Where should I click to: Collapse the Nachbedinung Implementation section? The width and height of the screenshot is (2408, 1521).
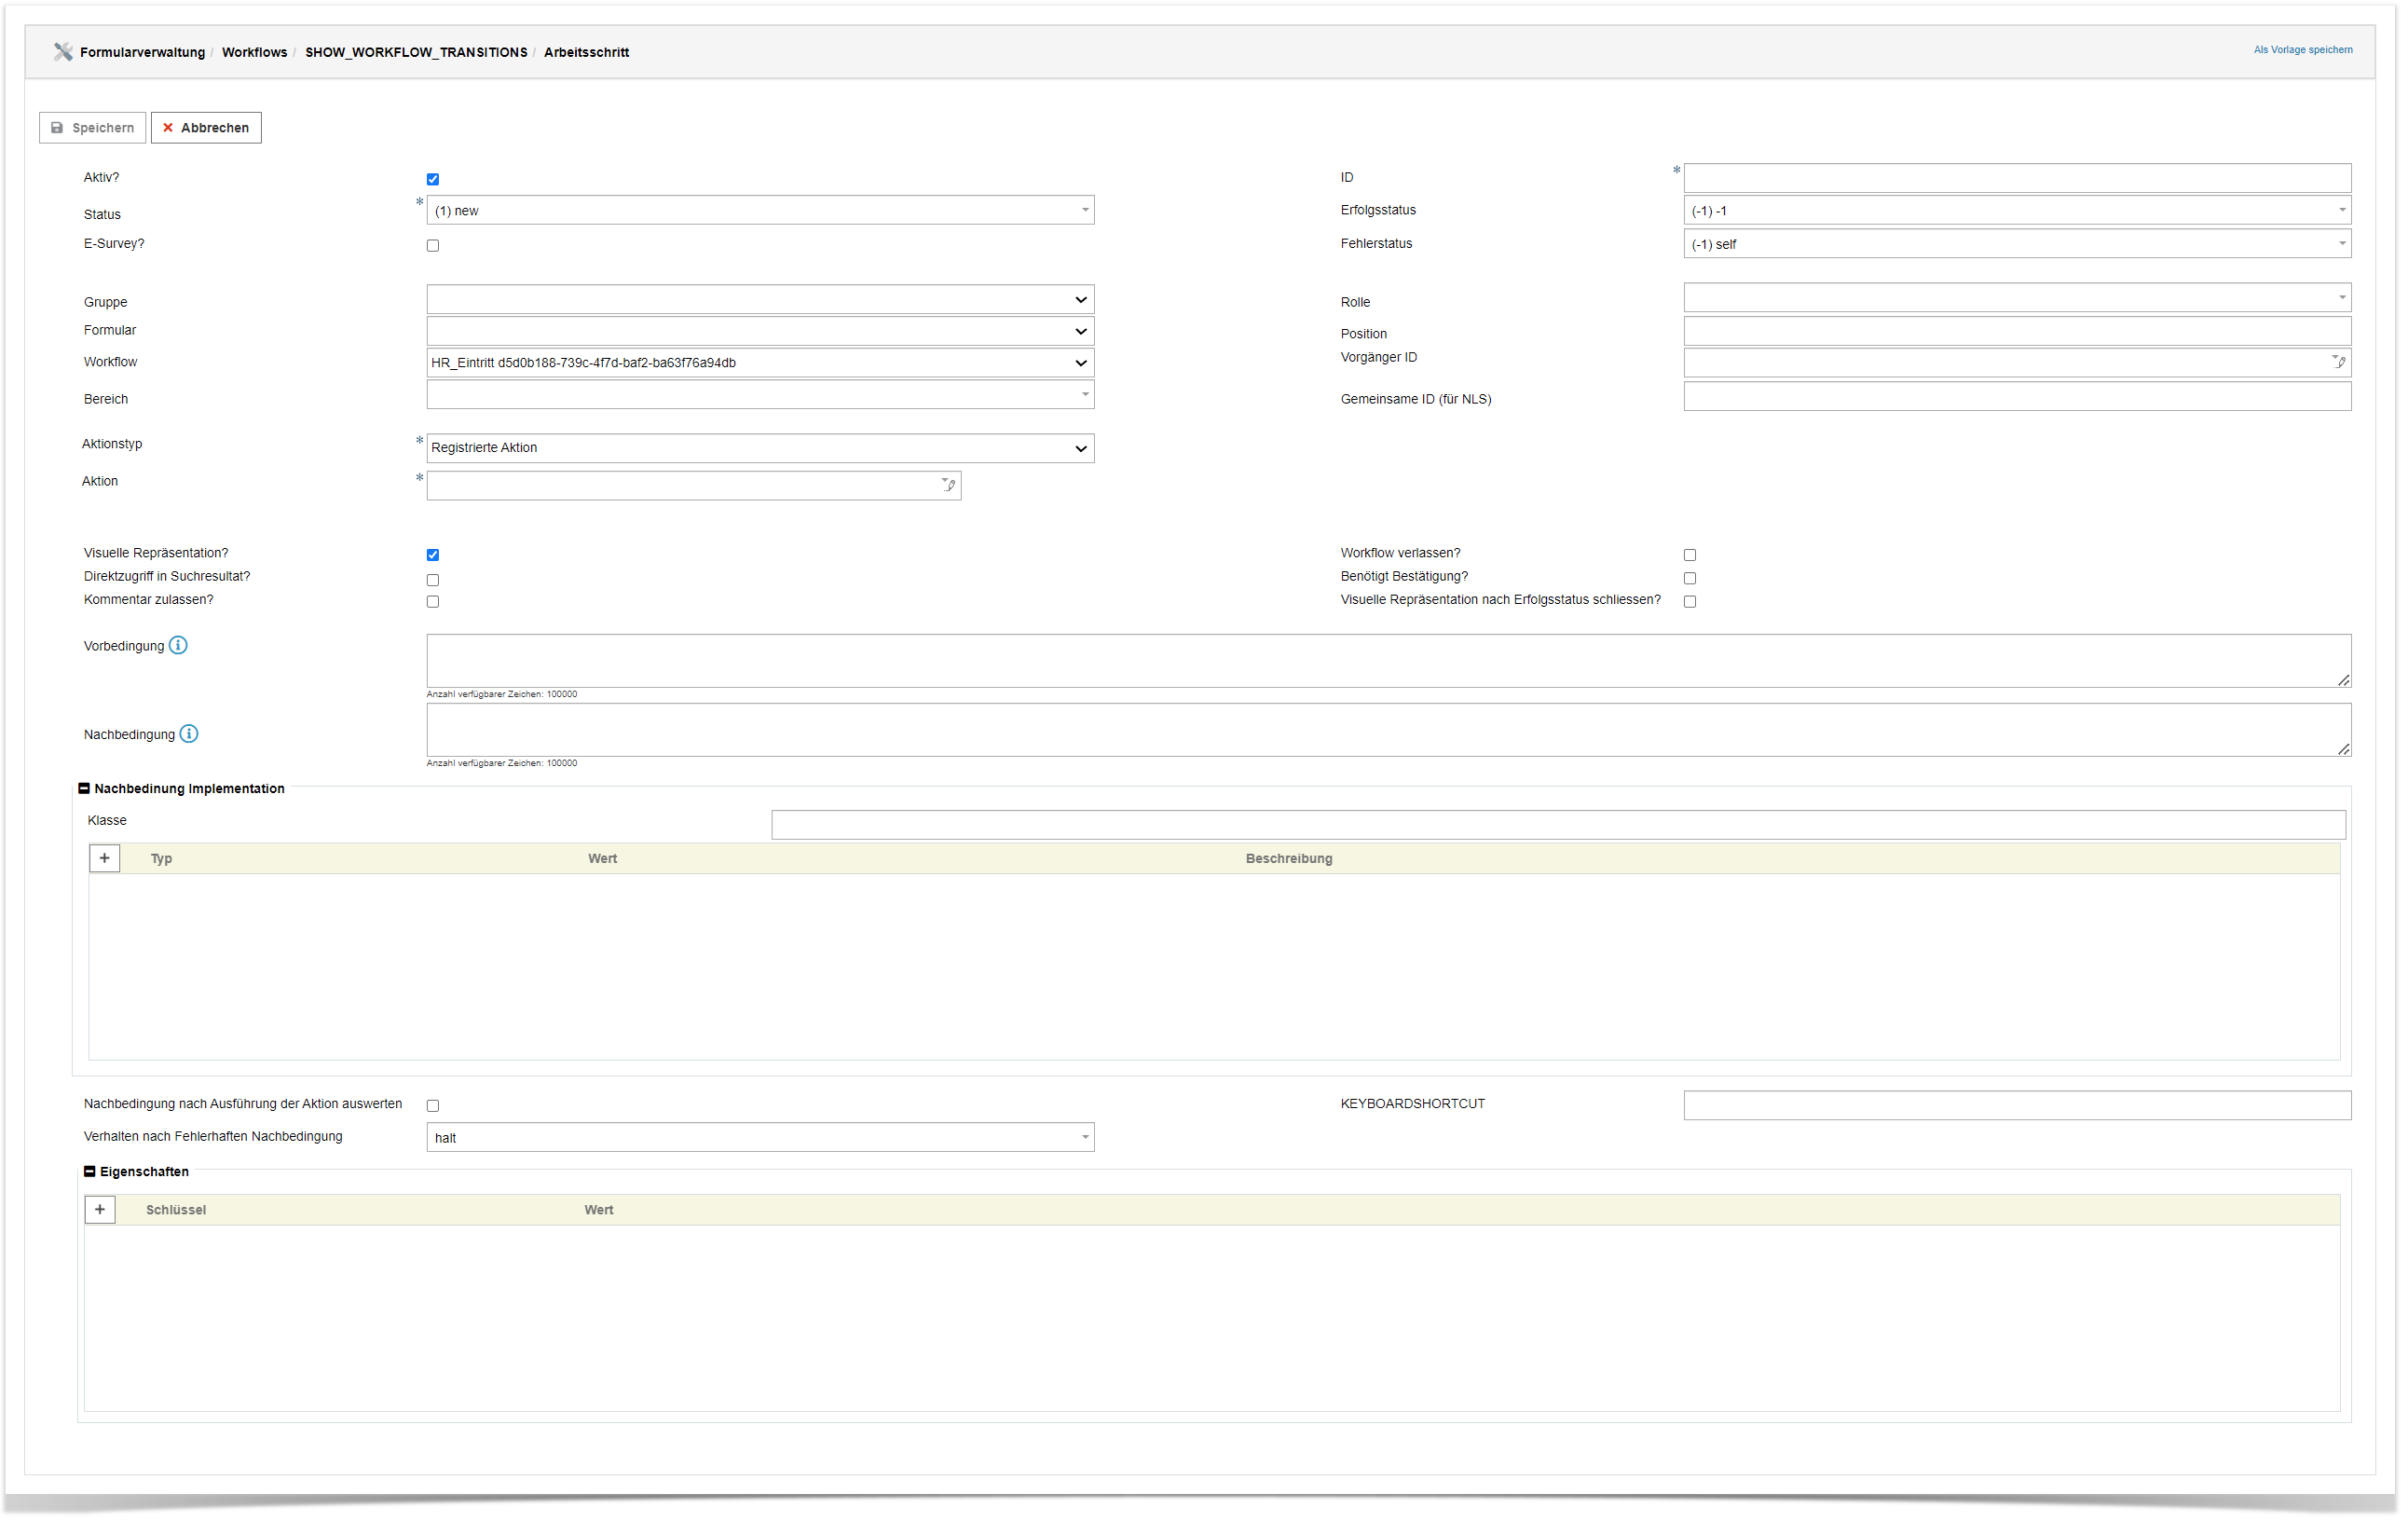(x=84, y=789)
